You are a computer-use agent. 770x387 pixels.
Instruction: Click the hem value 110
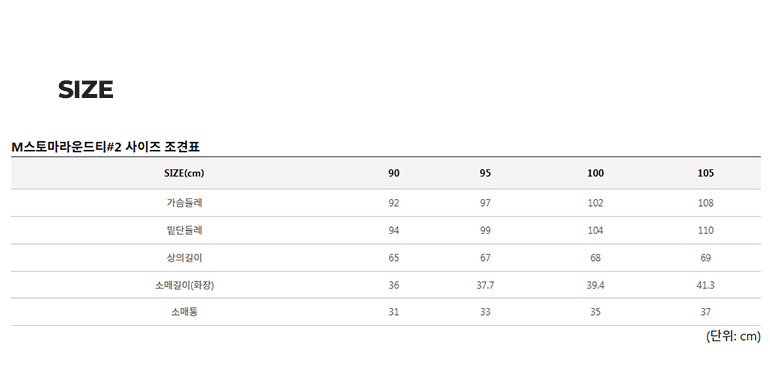(x=706, y=230)
